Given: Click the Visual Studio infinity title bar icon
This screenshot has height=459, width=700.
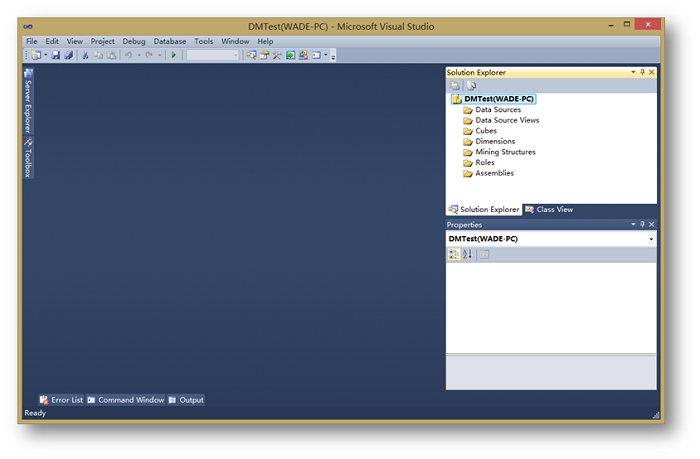Looking at the screenshot, I should click(x=28, y=26).
